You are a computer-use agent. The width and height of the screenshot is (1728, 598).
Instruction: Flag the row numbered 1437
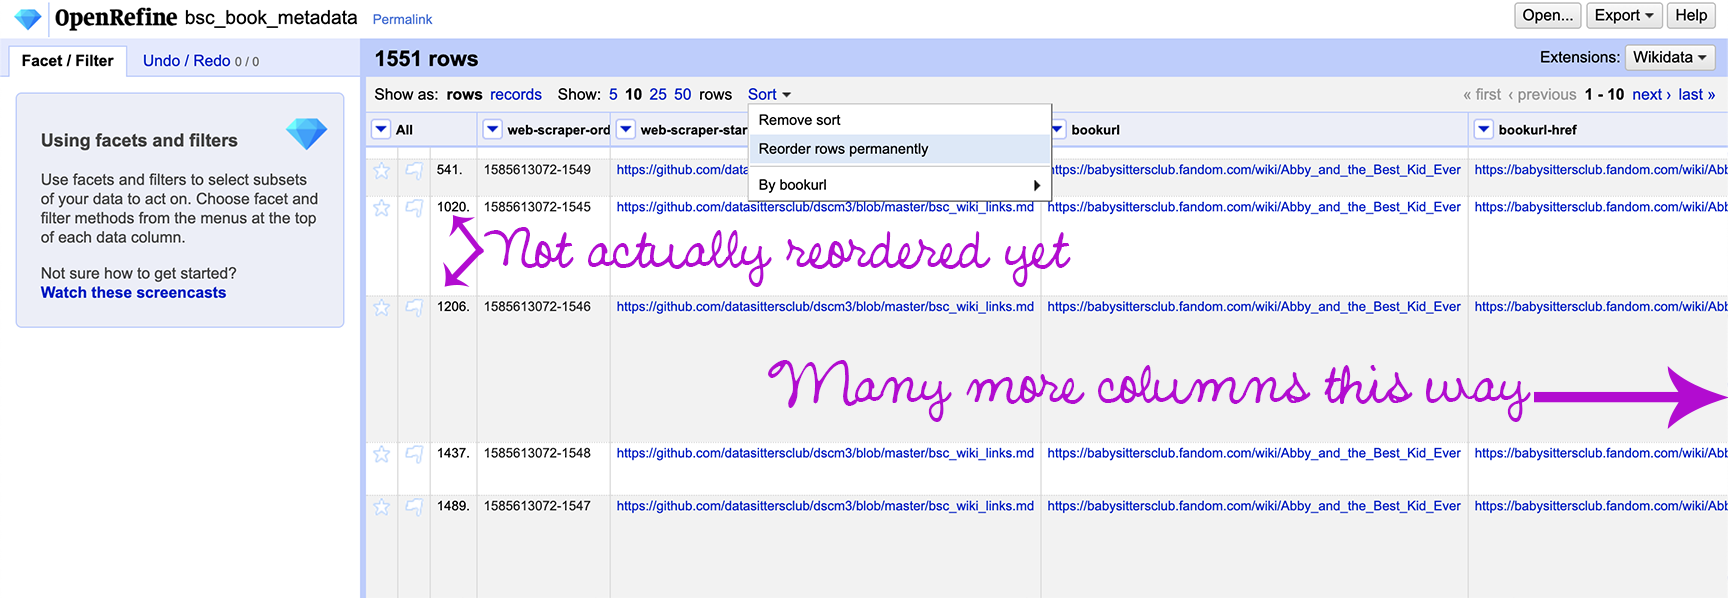click(413, 454)
